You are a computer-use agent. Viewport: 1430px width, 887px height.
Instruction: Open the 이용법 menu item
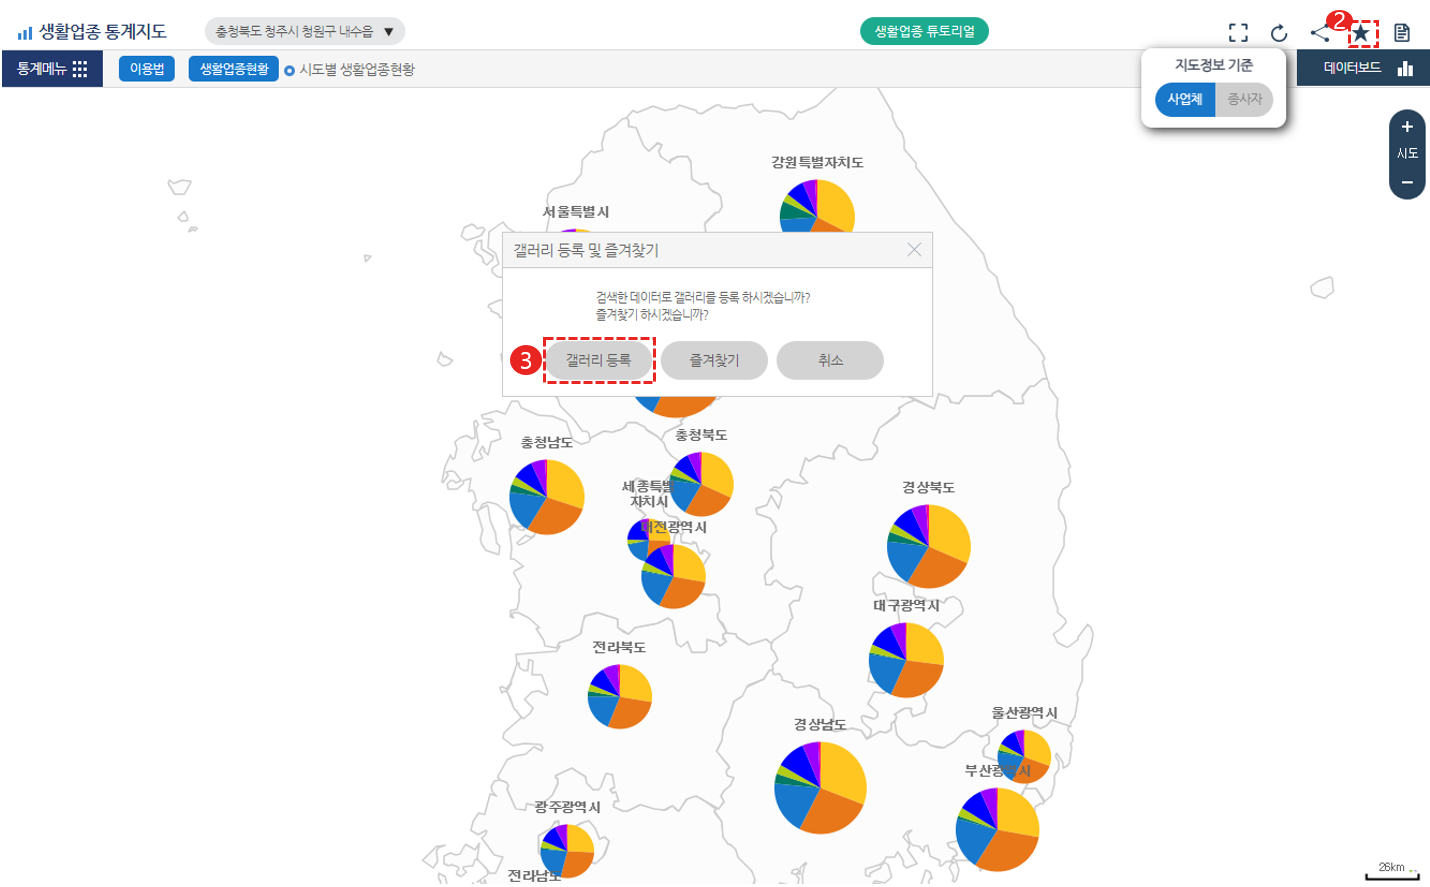(x=146, y=68)
